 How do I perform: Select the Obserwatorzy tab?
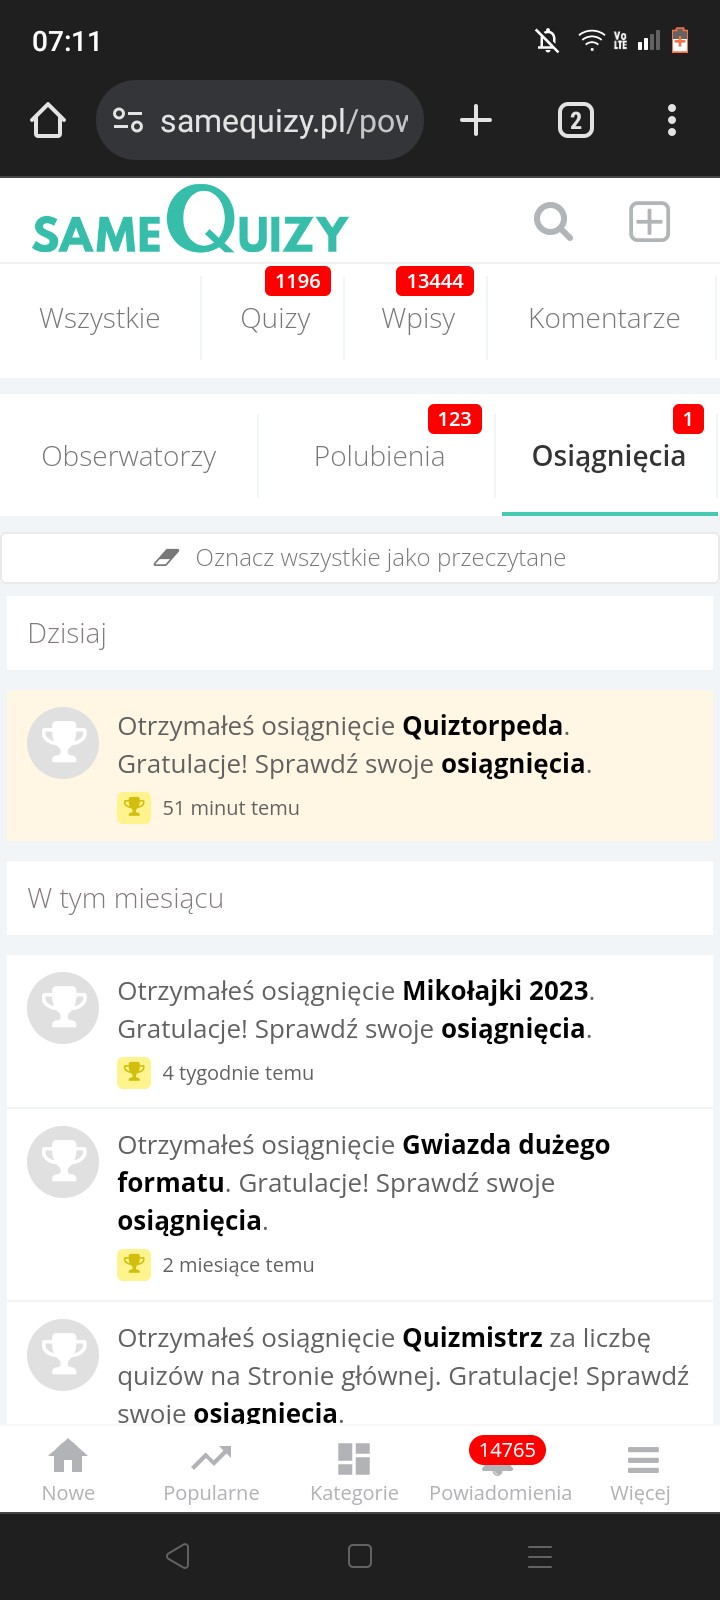click(129, 456)
